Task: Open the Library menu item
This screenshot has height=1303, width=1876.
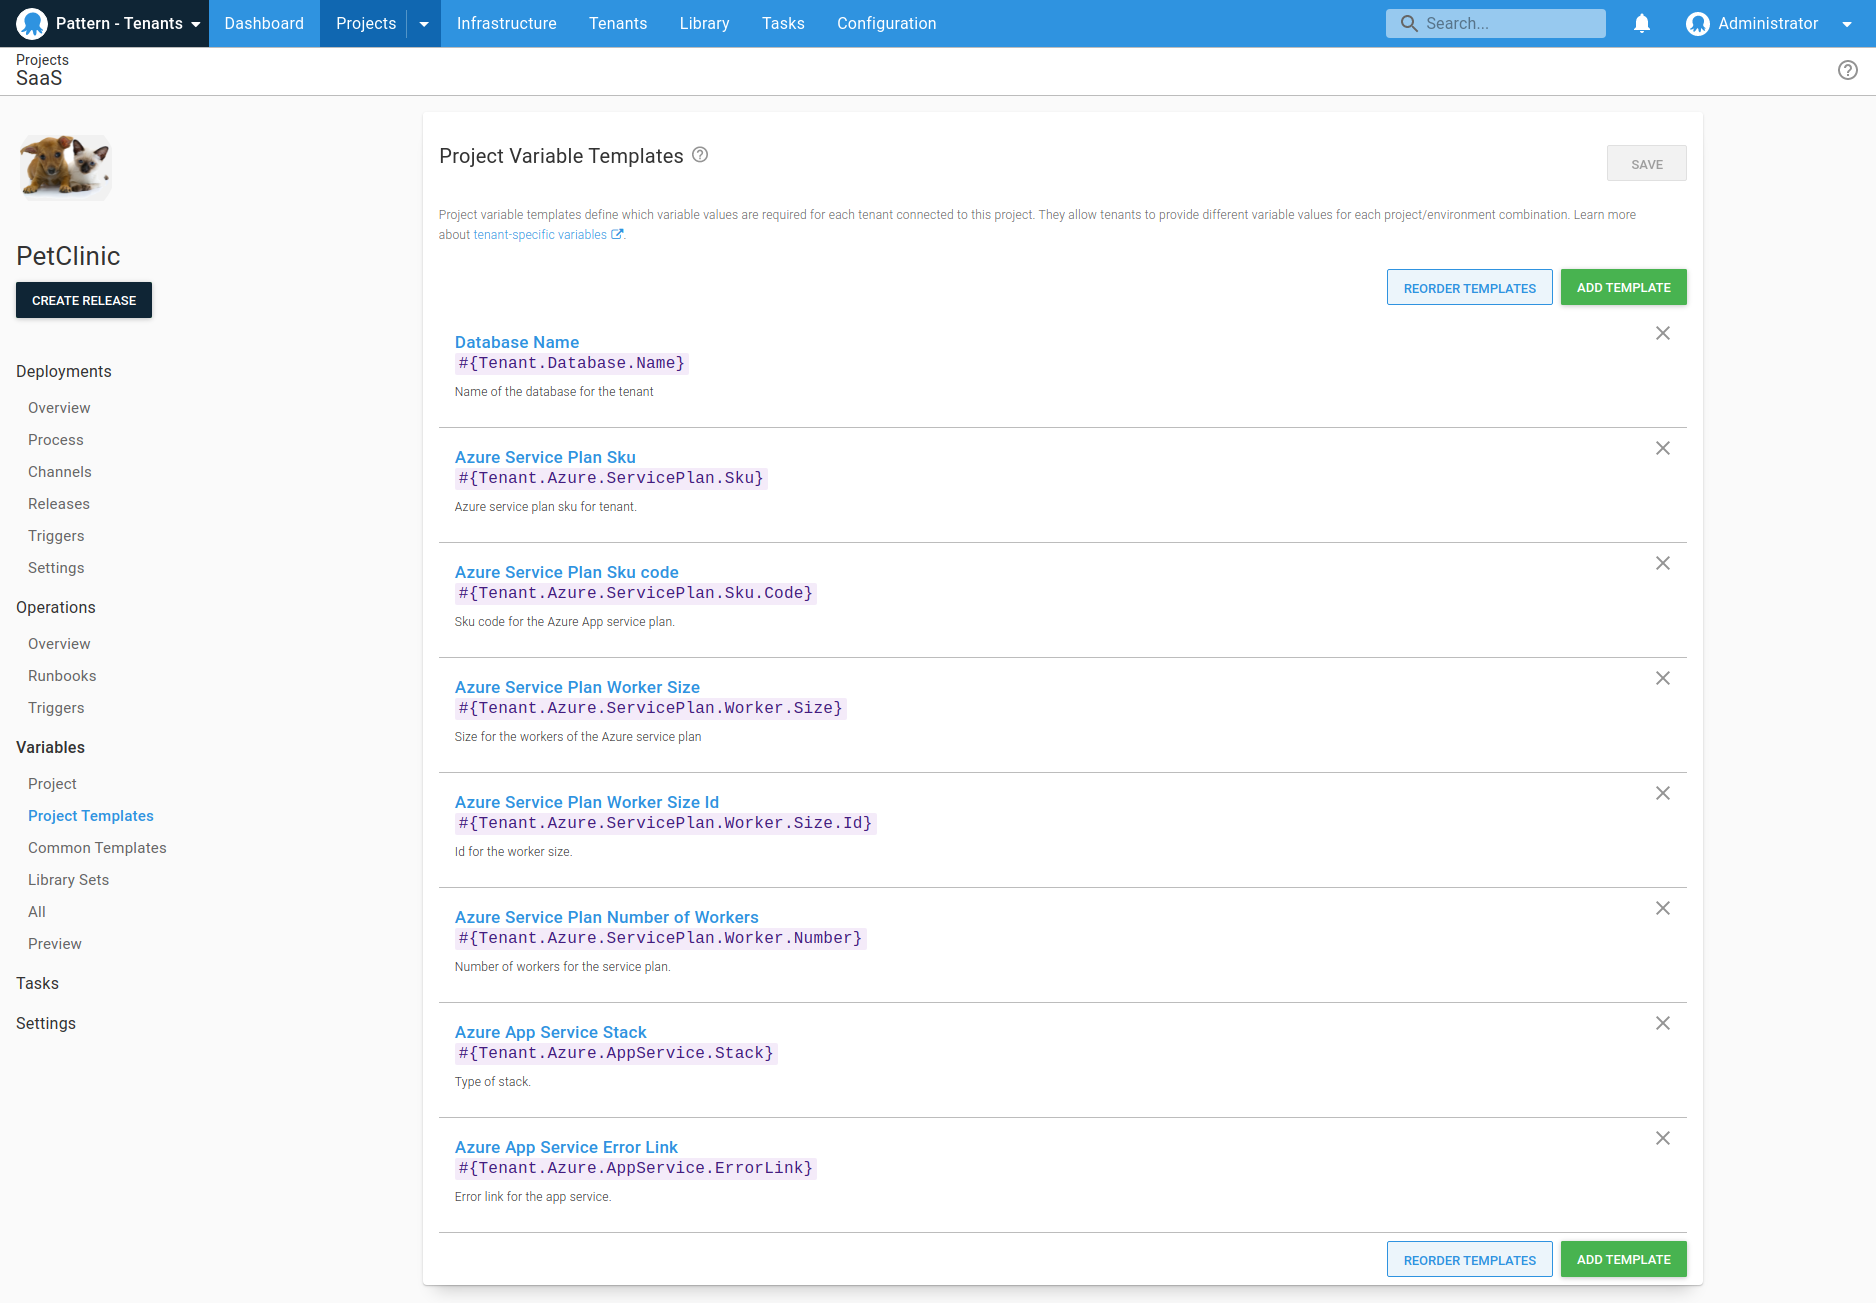Action: (704, 24)
